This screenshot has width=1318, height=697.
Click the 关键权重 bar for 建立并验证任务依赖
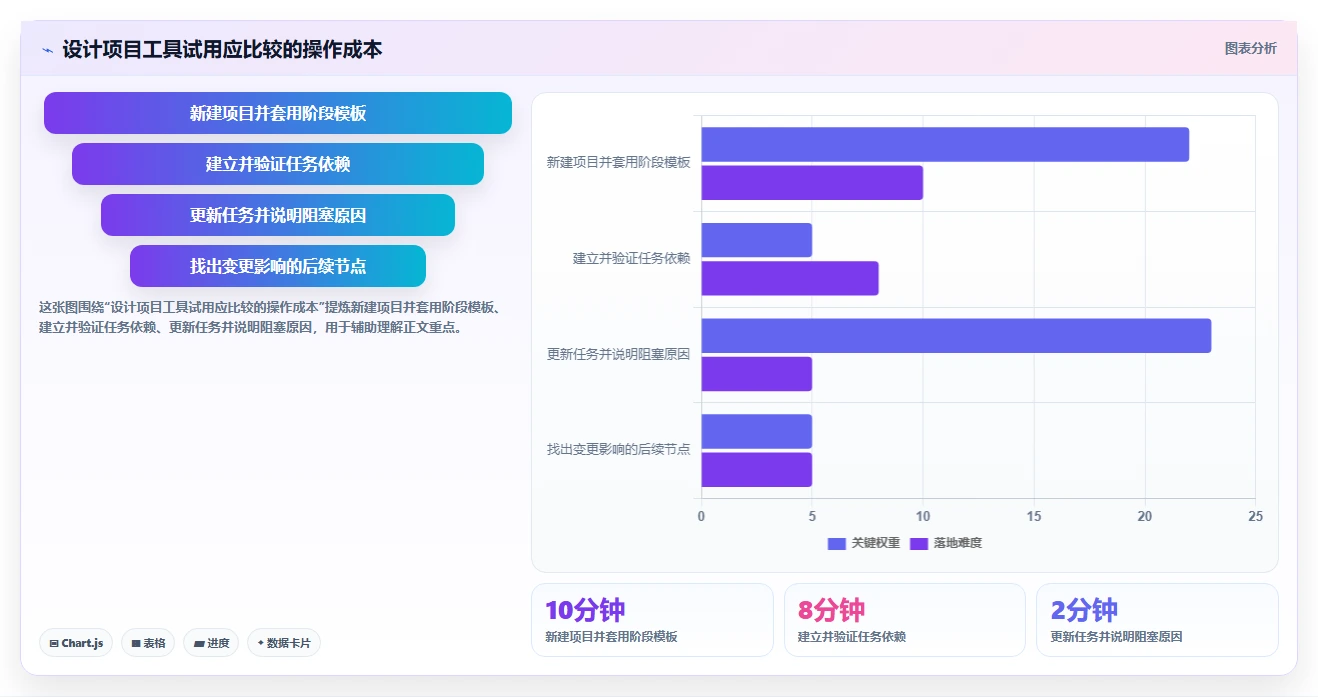tap(756, 240)
